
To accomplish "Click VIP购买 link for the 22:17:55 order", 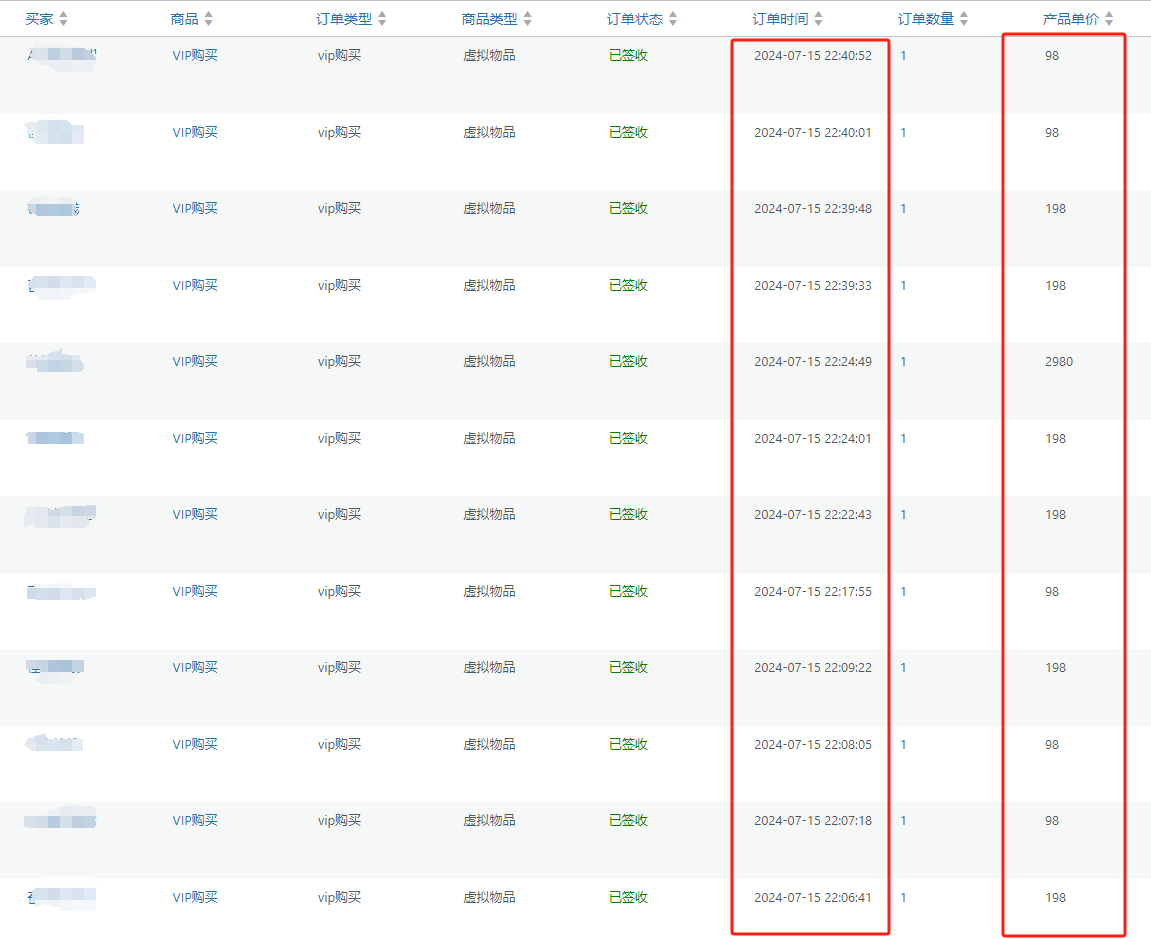I will [195, 592].
